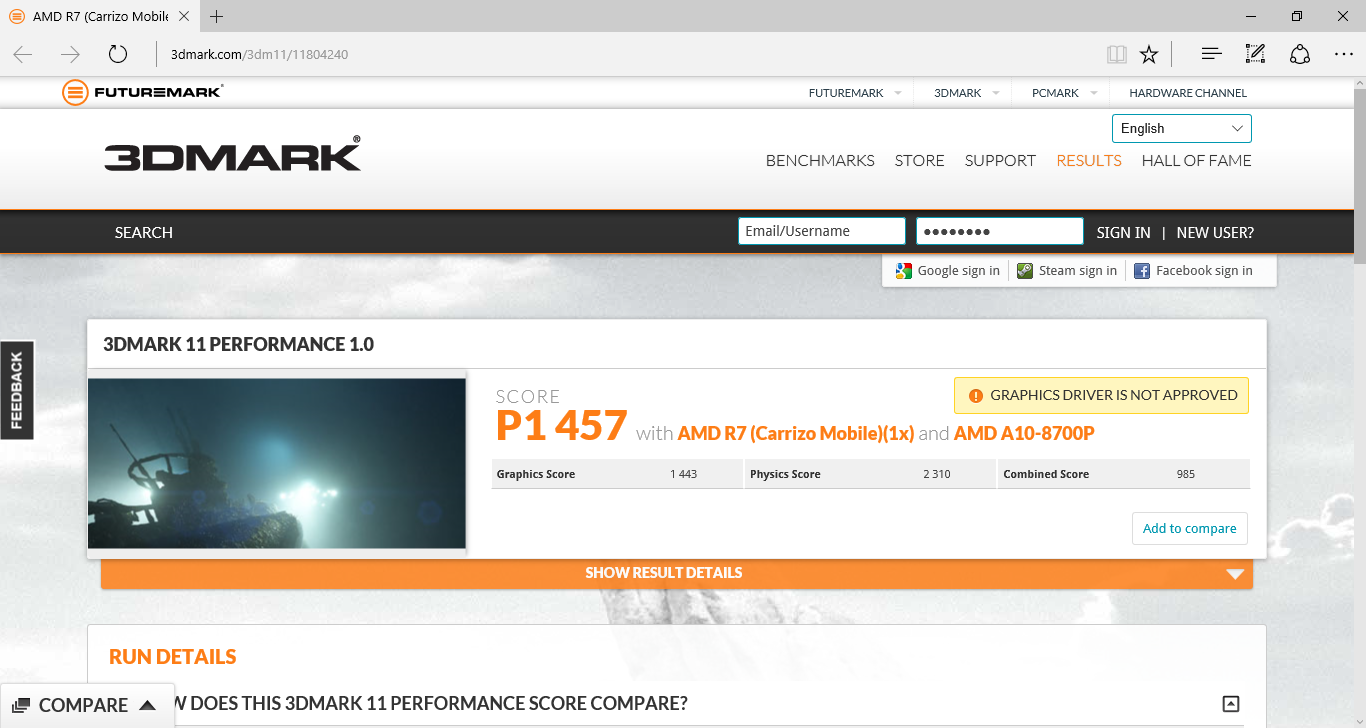Click the Google sign in icon
Screen dimensions: 1366x728
coord(904,270)
